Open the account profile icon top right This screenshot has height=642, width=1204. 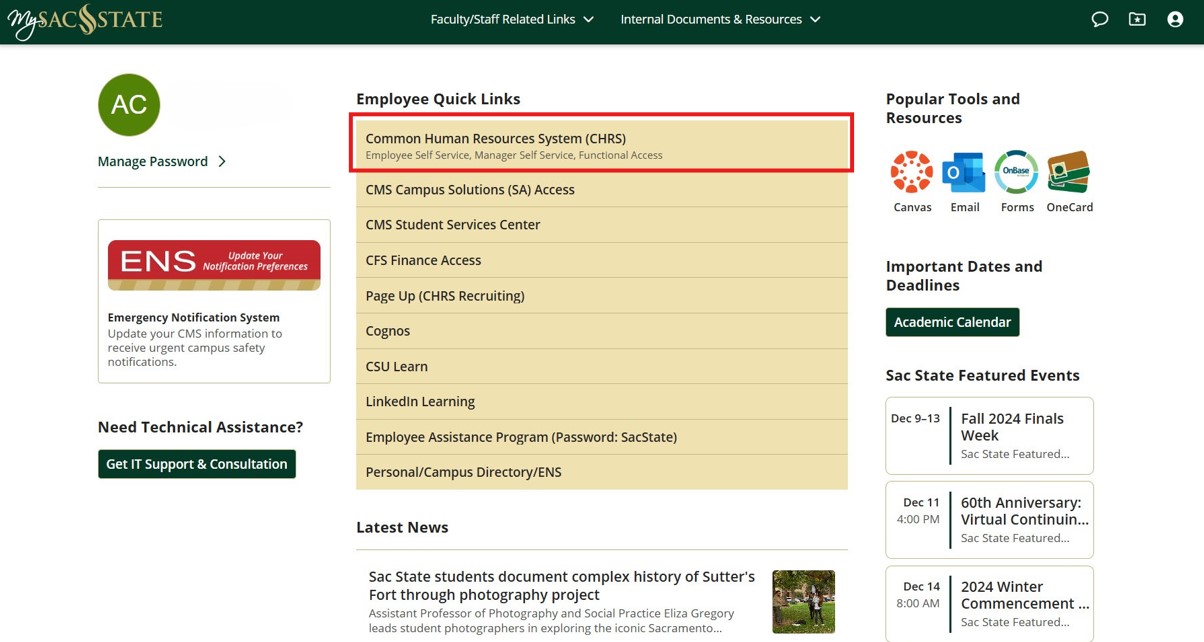[x=1175, y=19]
